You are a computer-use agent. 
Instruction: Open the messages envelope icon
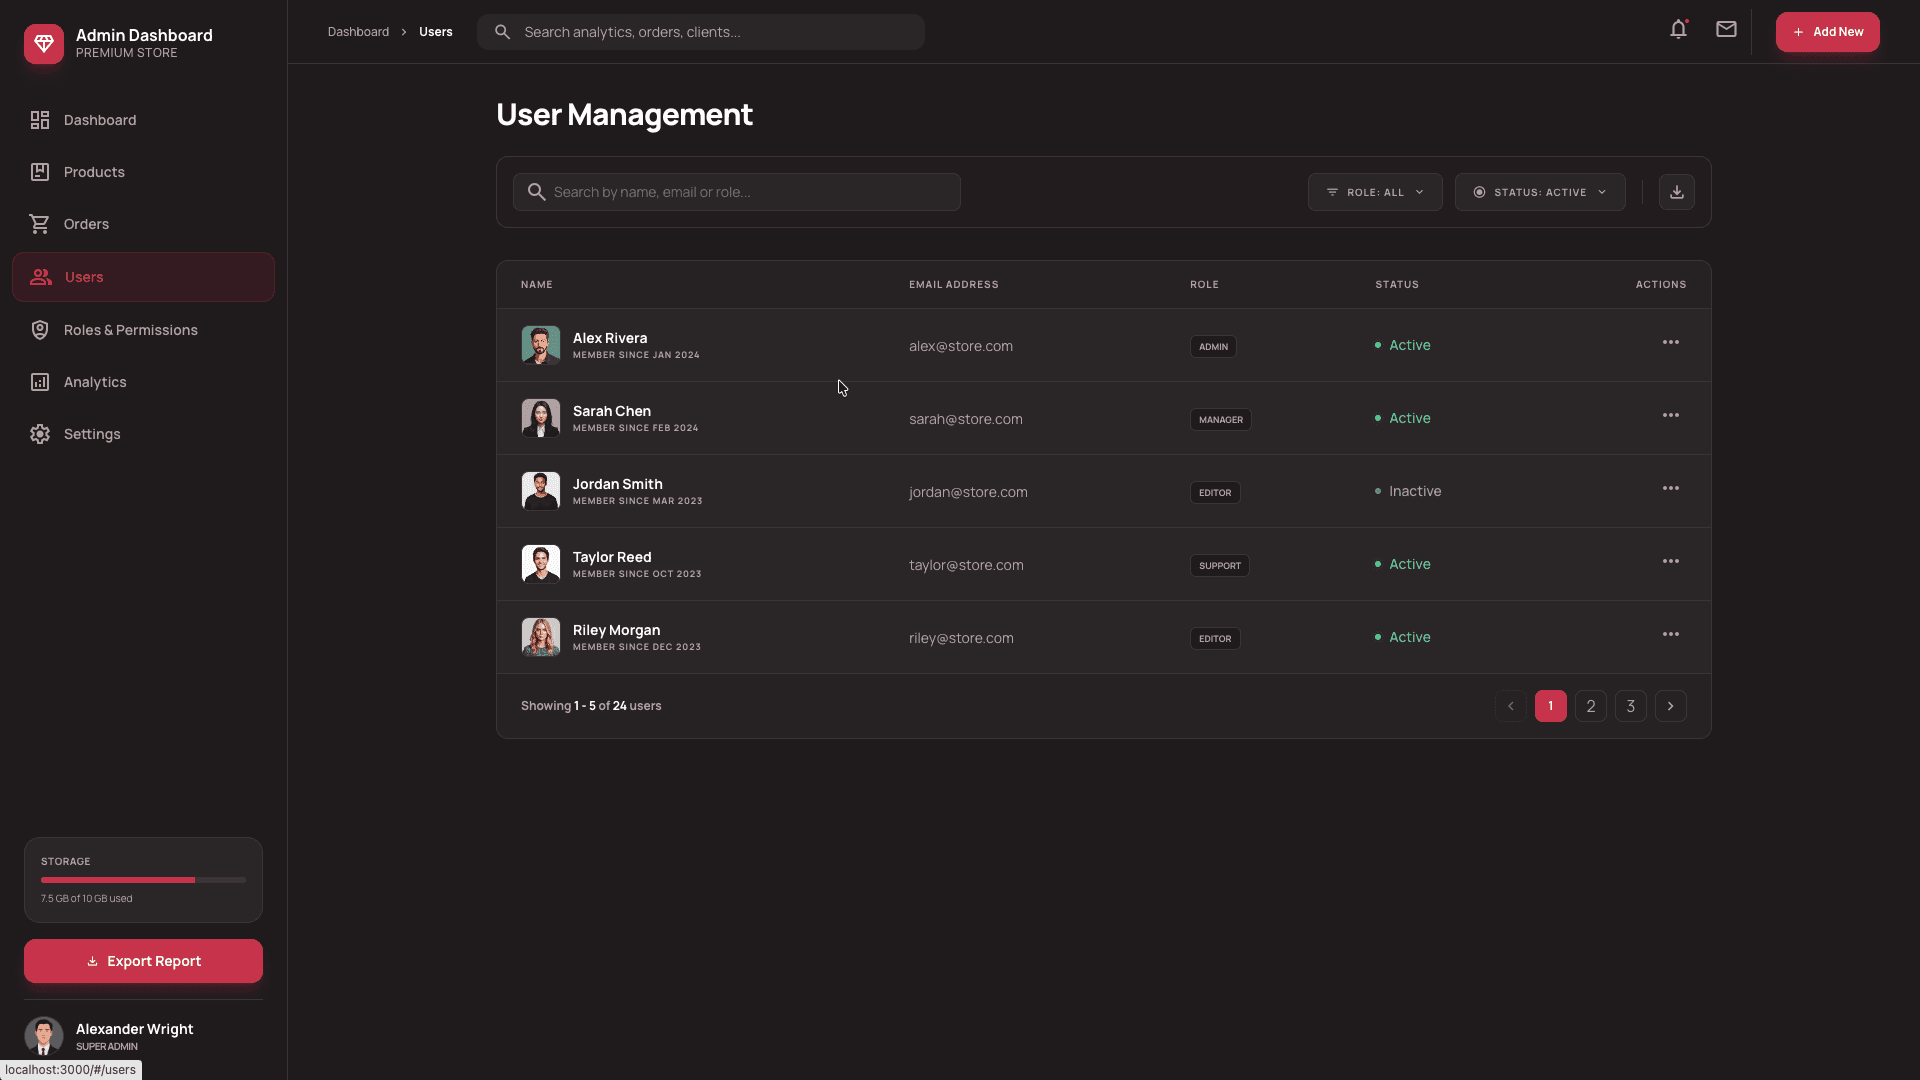pos(1725,29)
